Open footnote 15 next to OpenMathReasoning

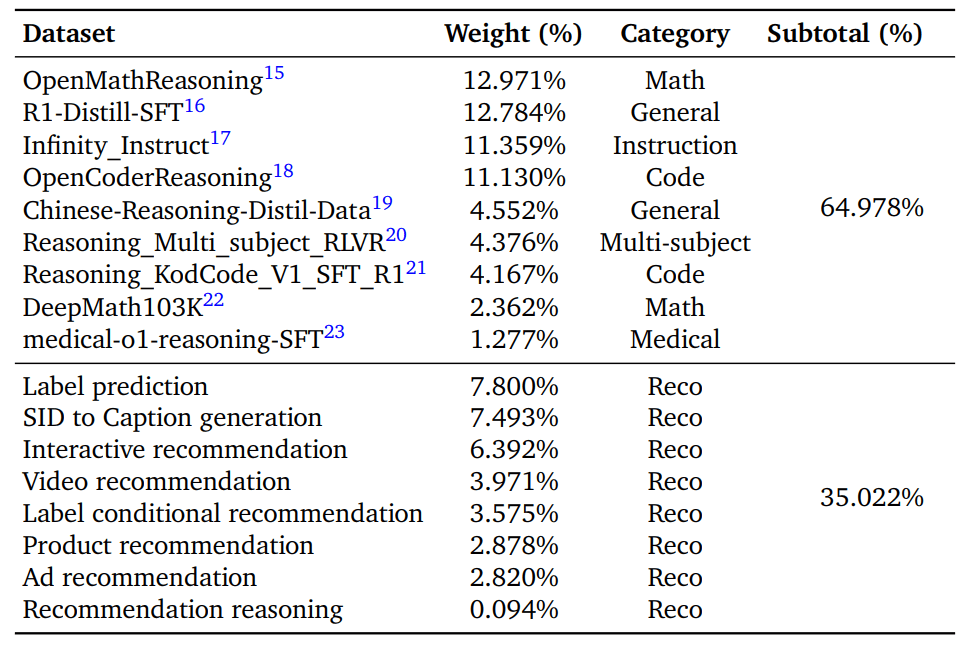click(274, 74)
